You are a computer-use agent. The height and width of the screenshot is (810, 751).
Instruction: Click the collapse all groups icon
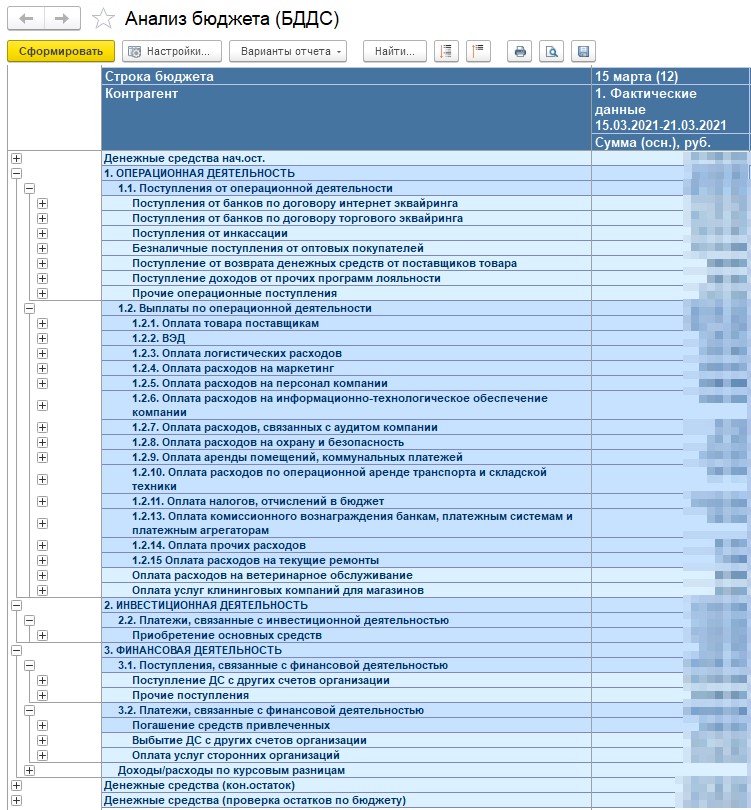478,51
